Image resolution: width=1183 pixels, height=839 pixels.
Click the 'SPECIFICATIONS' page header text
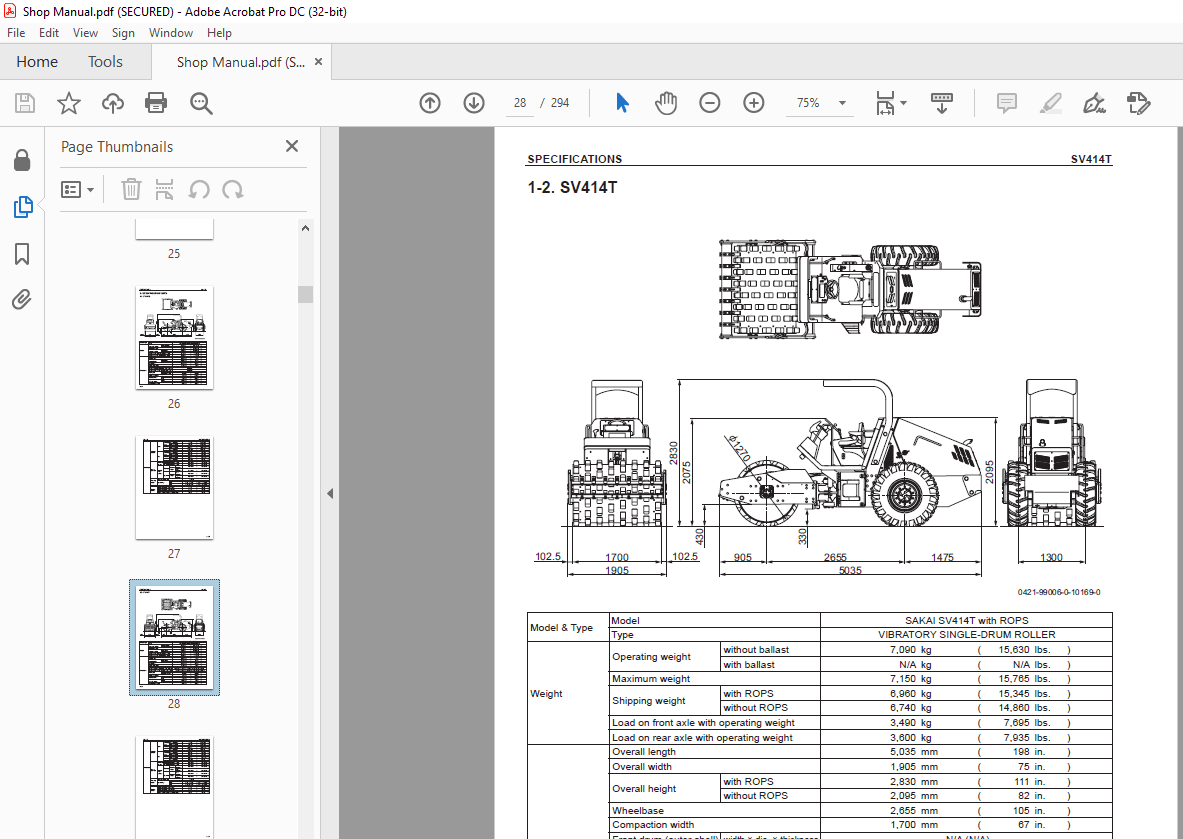575,158
